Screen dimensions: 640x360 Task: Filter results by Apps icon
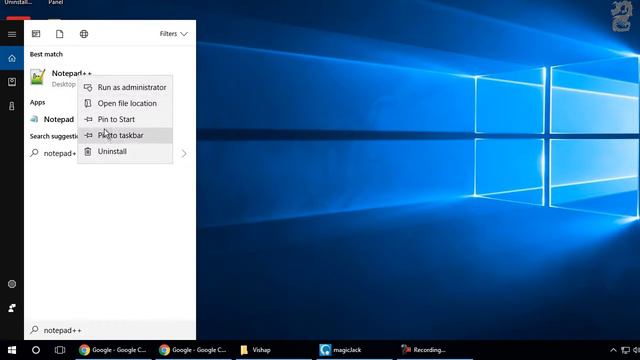(x=36, y=34)
